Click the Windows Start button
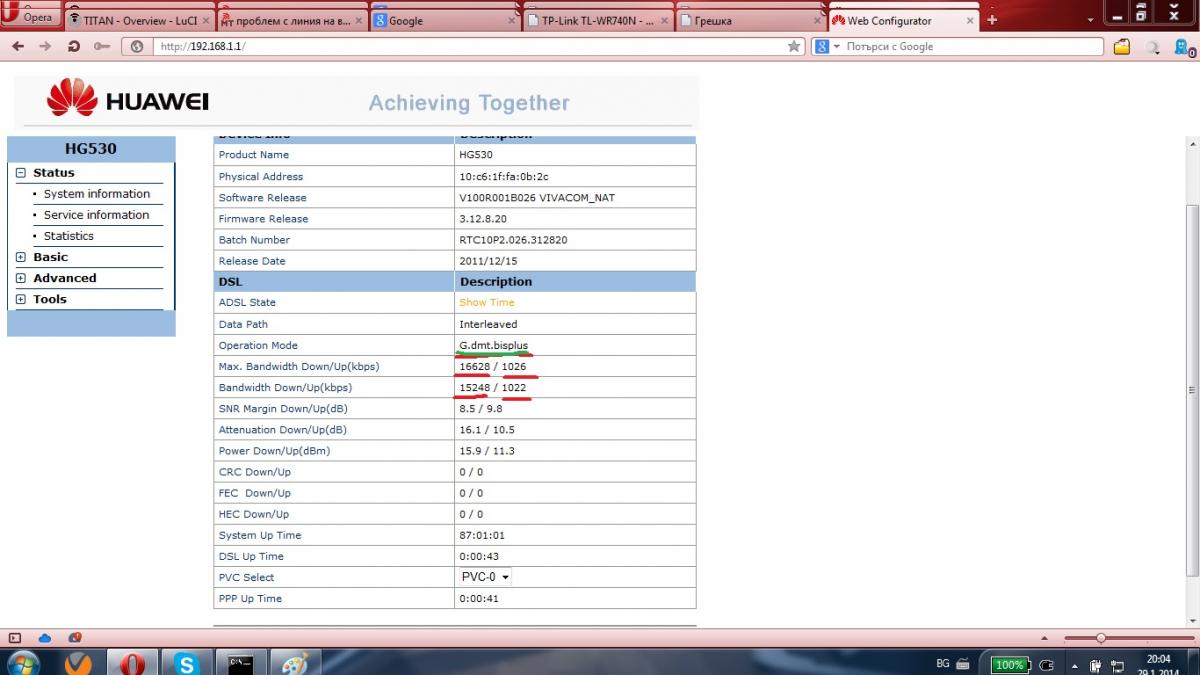1200x675 pixels. [x=23, y=663]
